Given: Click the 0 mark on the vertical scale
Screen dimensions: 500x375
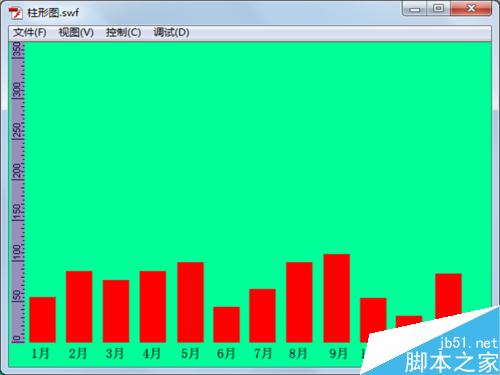Looking at the screenshot, I should click(x=17, y=339).
